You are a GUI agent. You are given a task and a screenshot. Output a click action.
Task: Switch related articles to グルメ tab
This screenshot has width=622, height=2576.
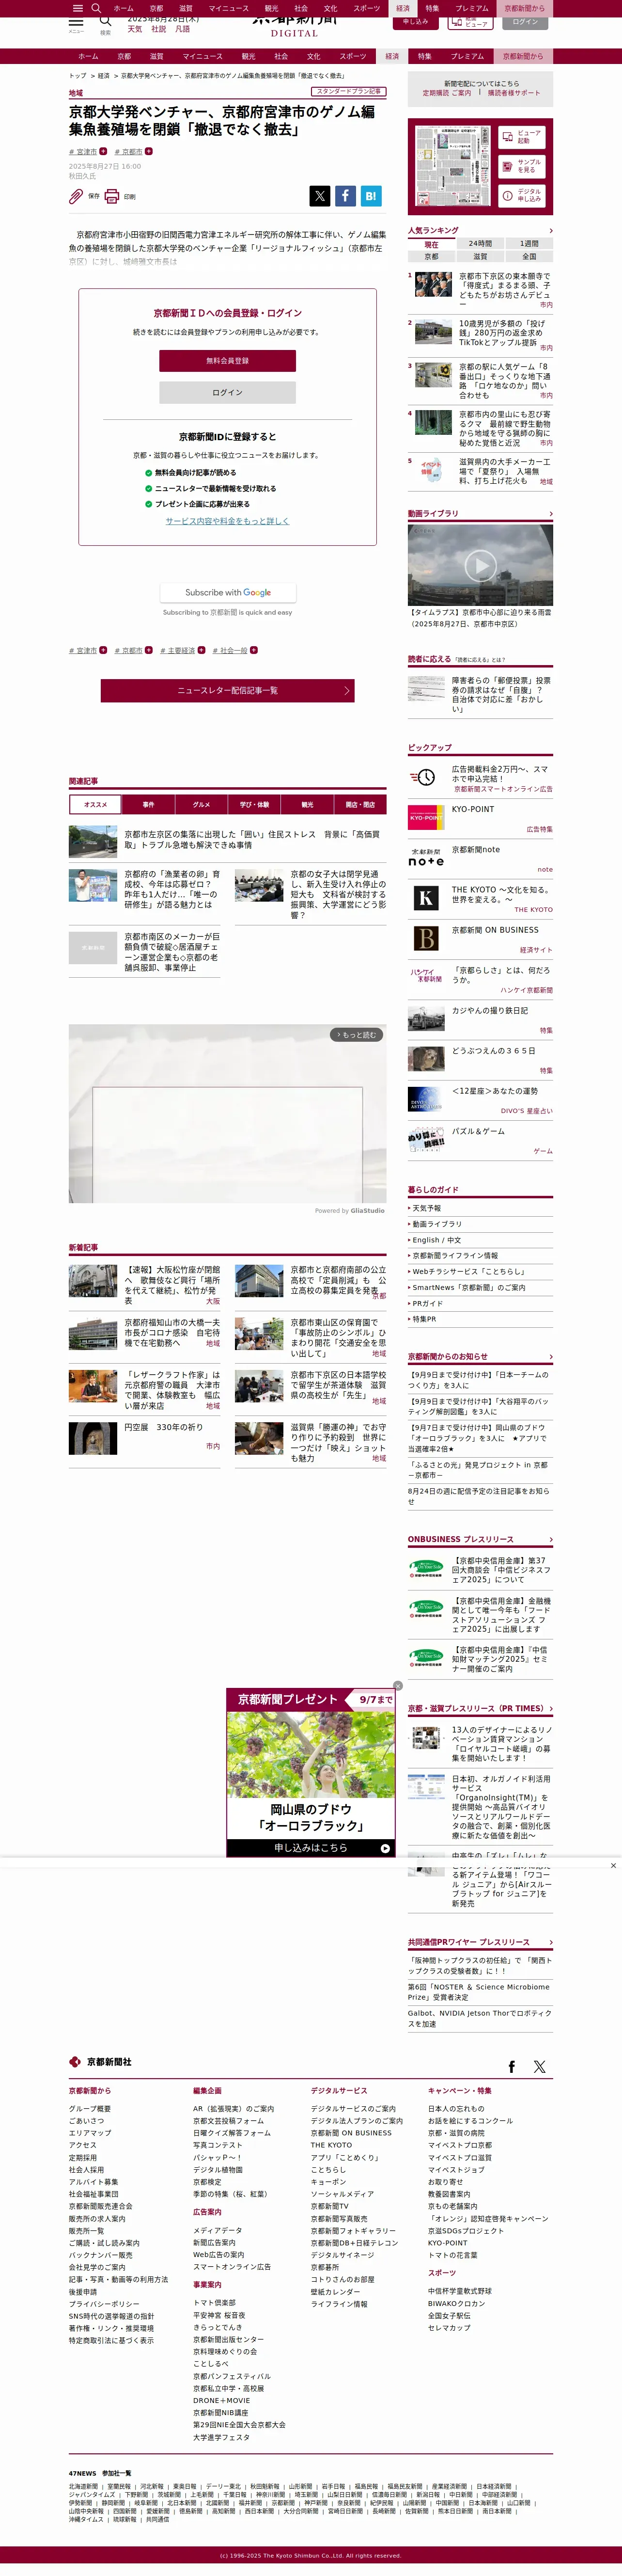pyautogui.click(x=201, y=804)
